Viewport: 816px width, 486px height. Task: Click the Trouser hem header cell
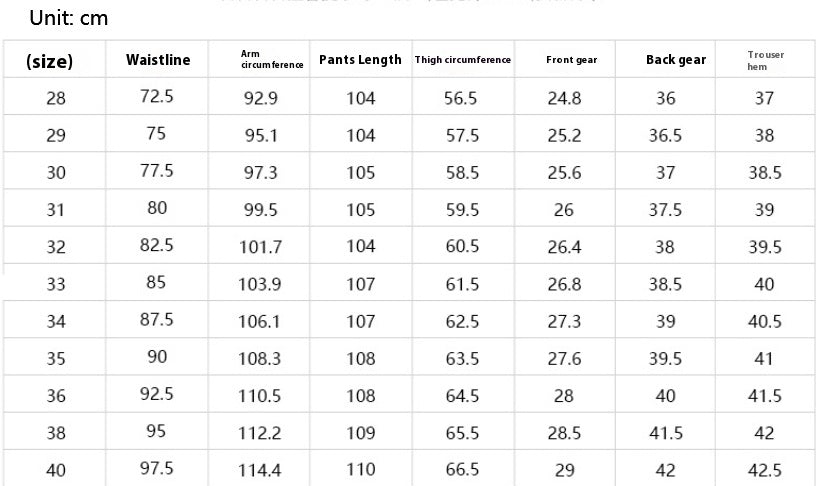pos(765,60)
